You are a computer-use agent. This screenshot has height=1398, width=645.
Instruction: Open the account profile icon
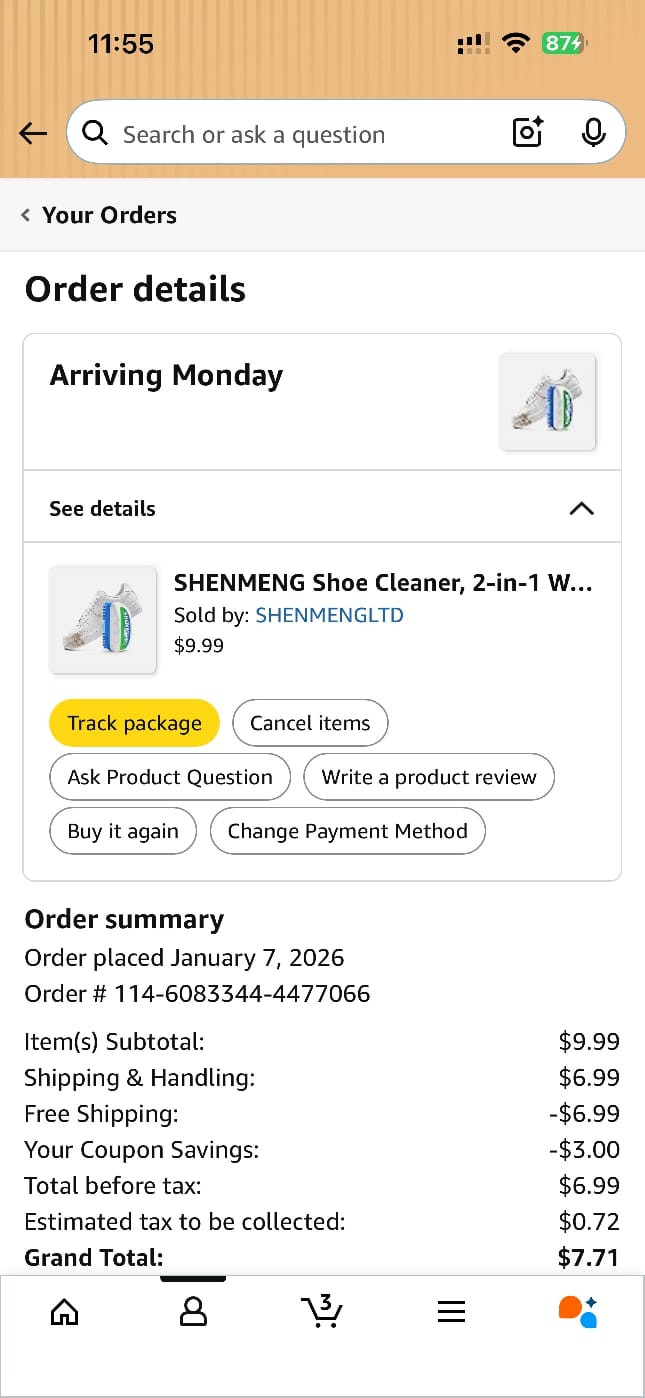click(x=193, y=1311)
